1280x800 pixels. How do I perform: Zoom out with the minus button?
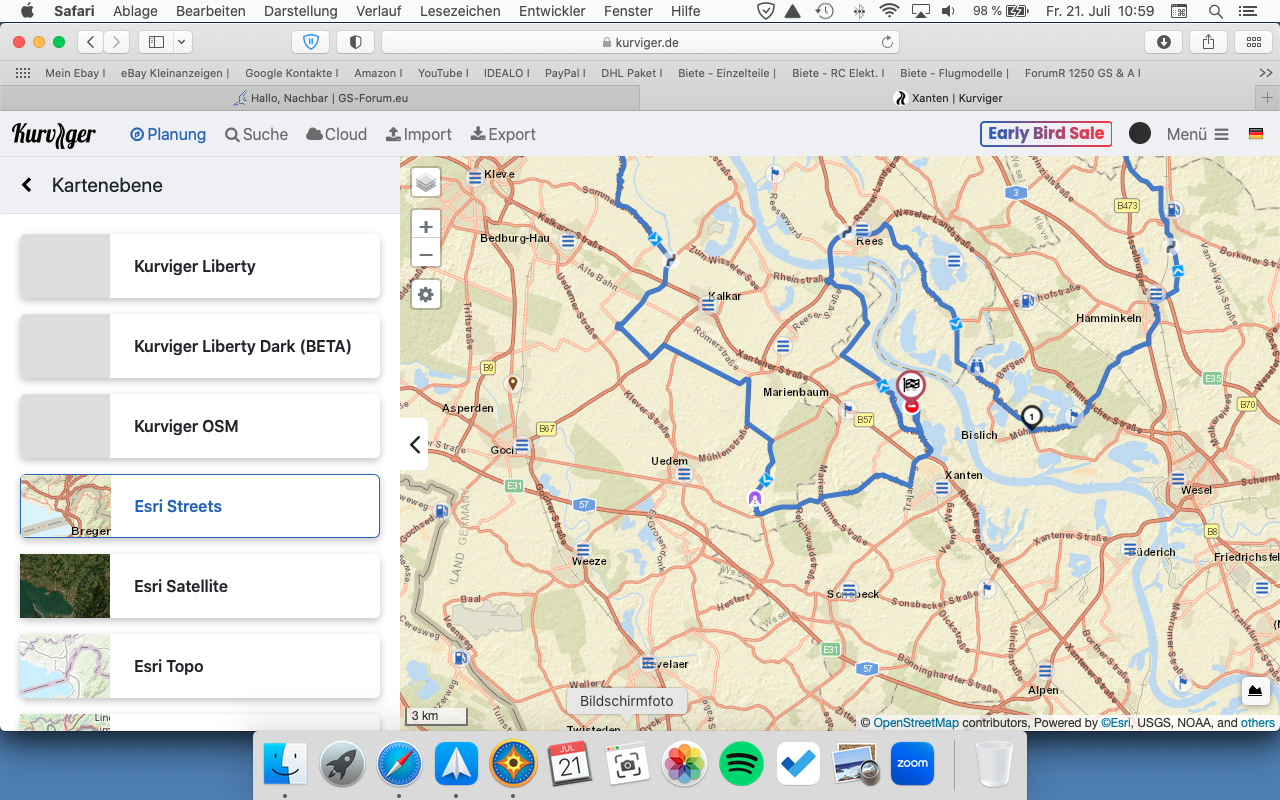coord(426,254)
